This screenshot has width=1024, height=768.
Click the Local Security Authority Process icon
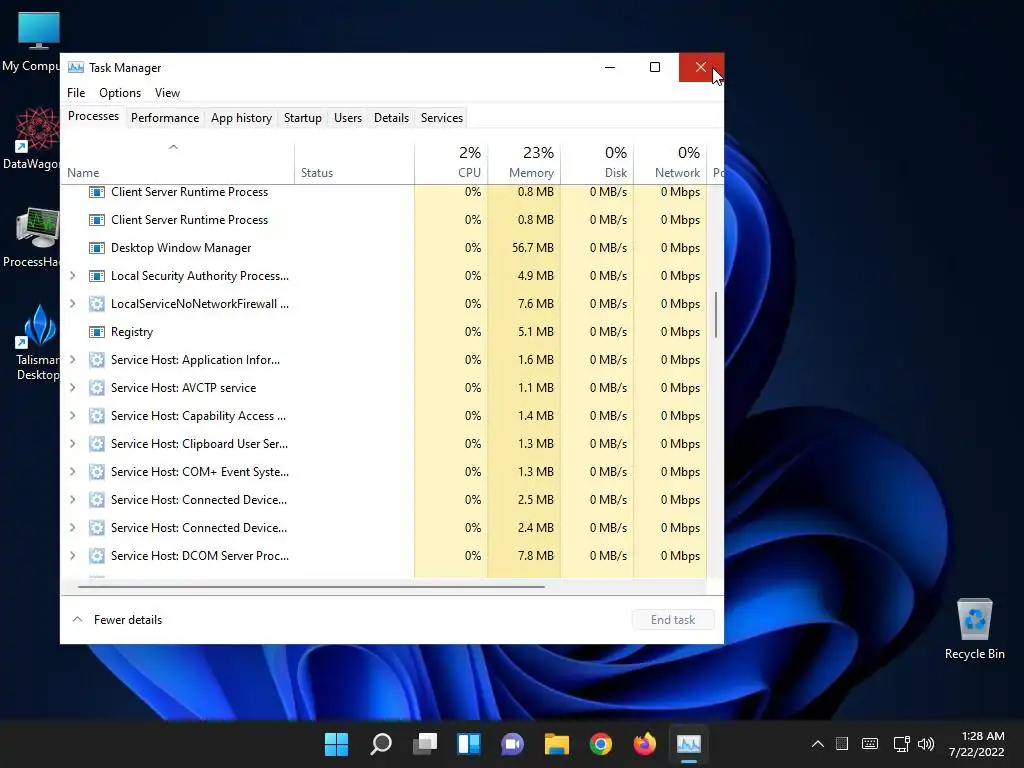[97, 276]
